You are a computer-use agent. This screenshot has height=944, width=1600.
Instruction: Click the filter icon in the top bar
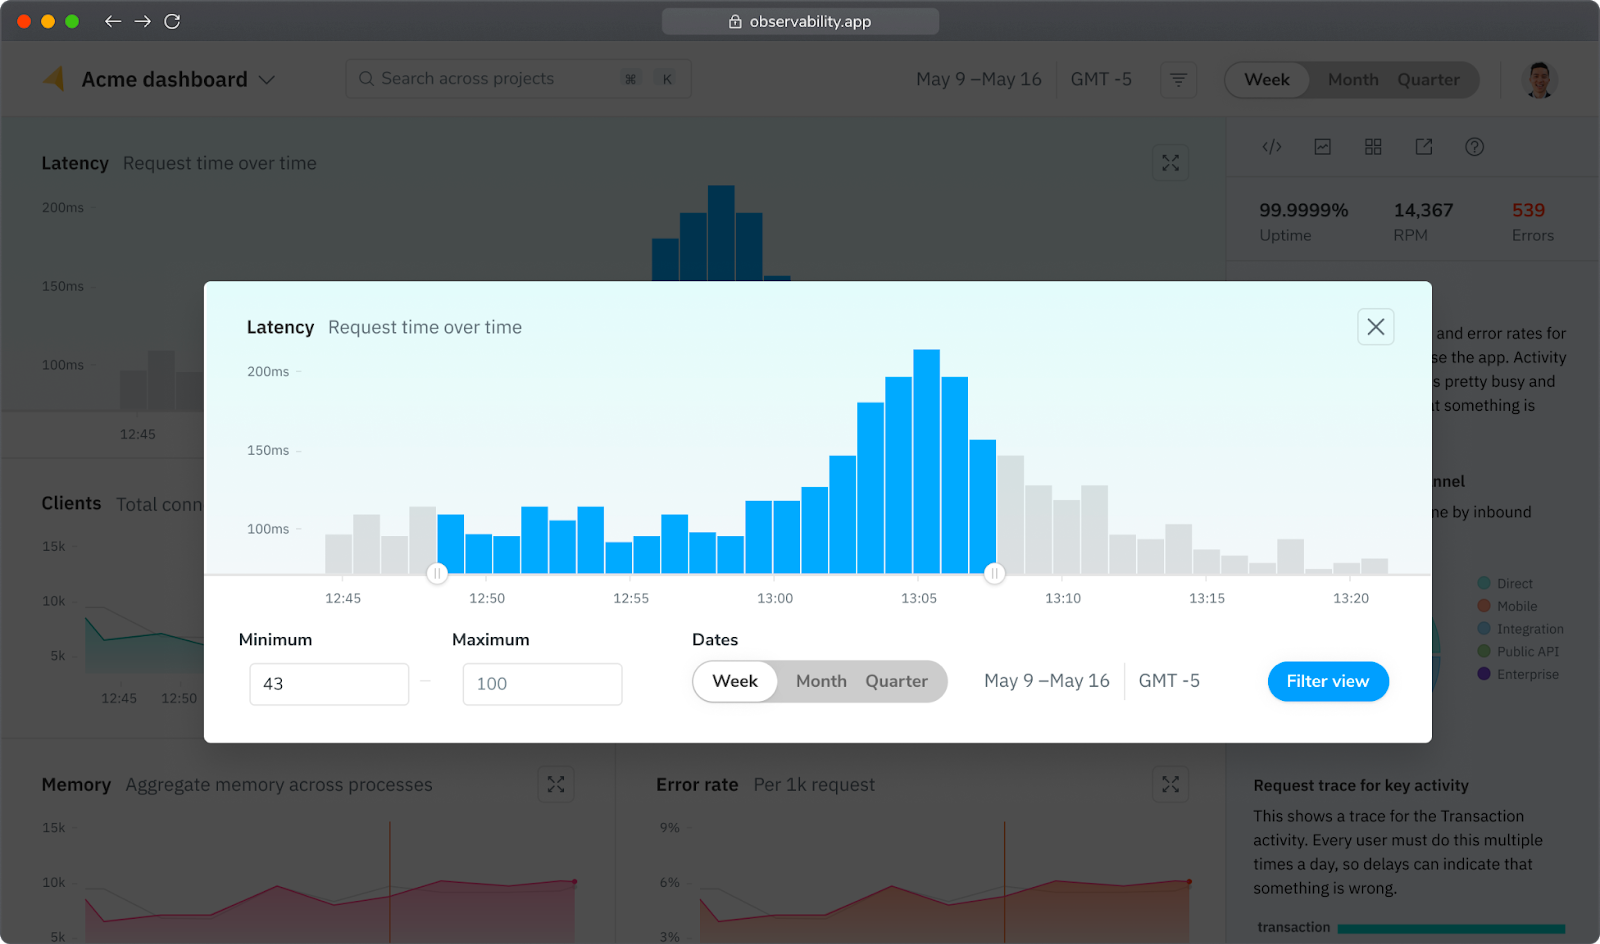[1178, 79]
